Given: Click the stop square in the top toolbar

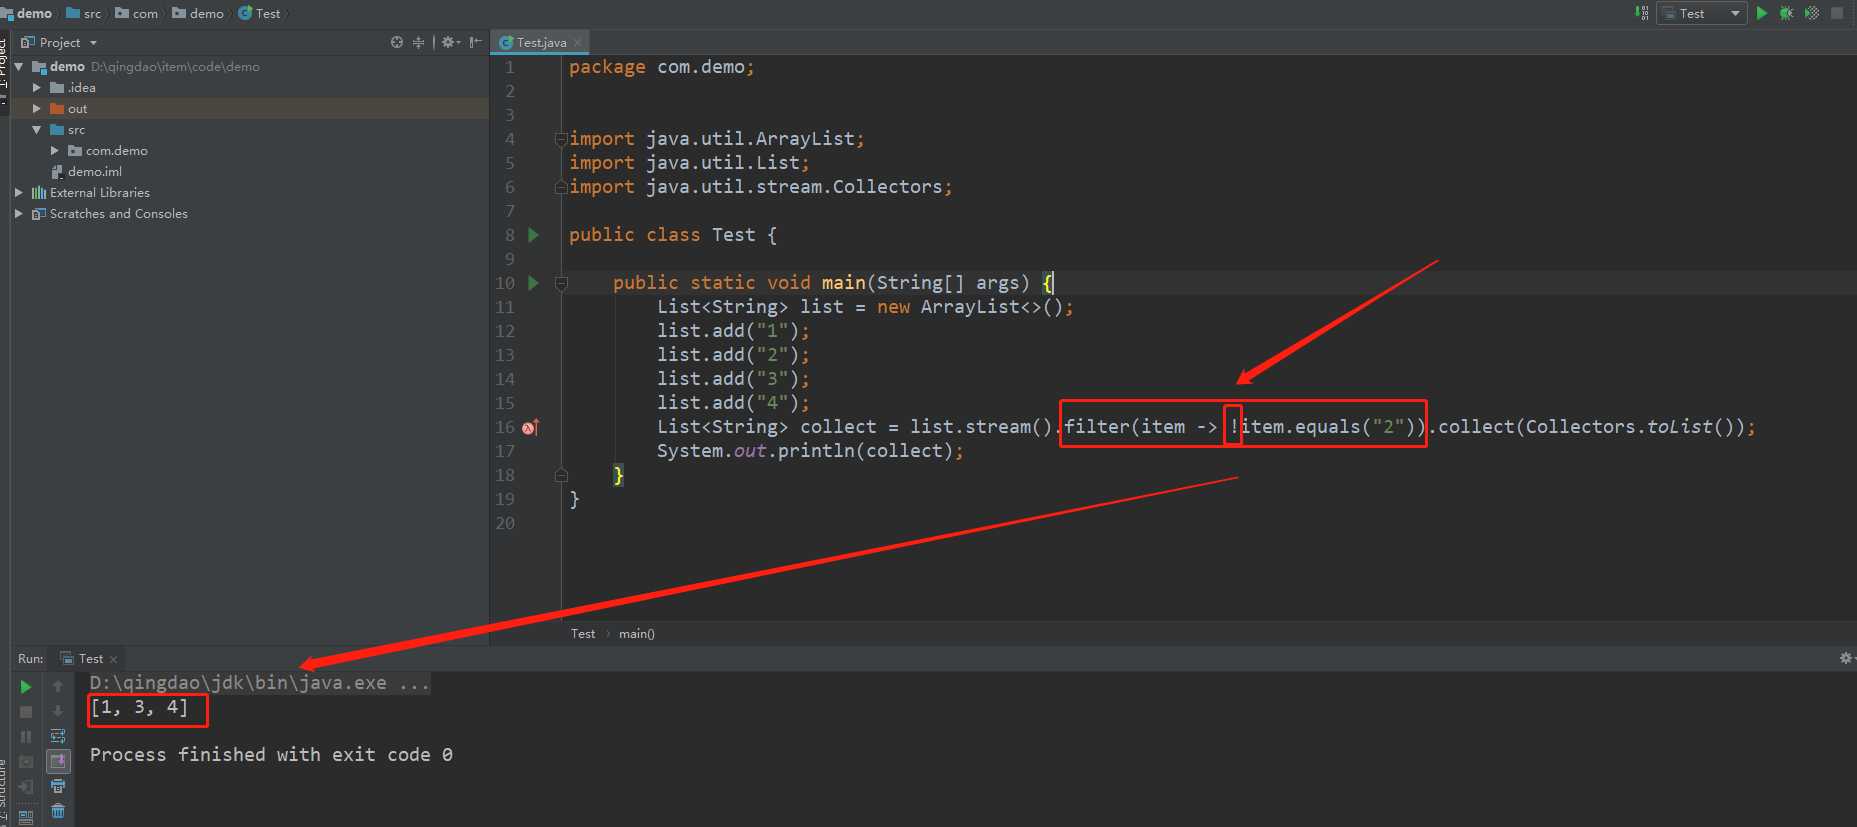Looking at the screenshot, I should [1837, 13].
